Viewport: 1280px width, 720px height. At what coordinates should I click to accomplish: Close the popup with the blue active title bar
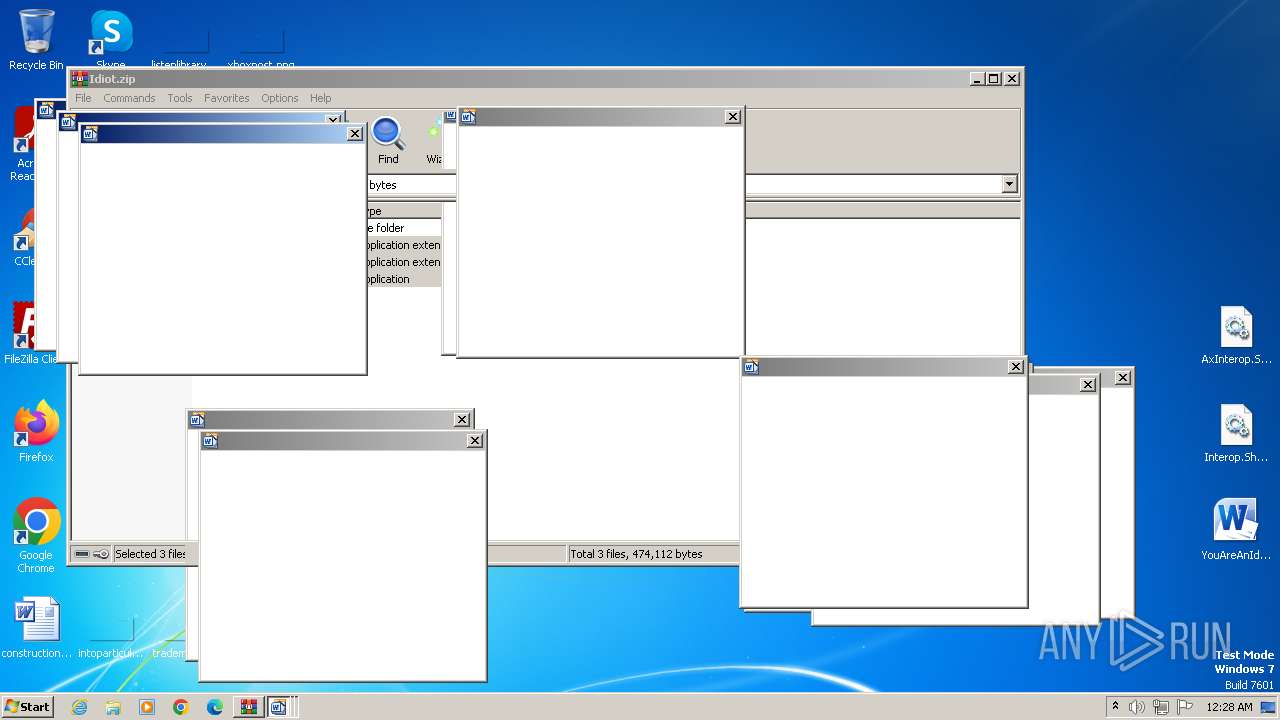tap(354, 133)
